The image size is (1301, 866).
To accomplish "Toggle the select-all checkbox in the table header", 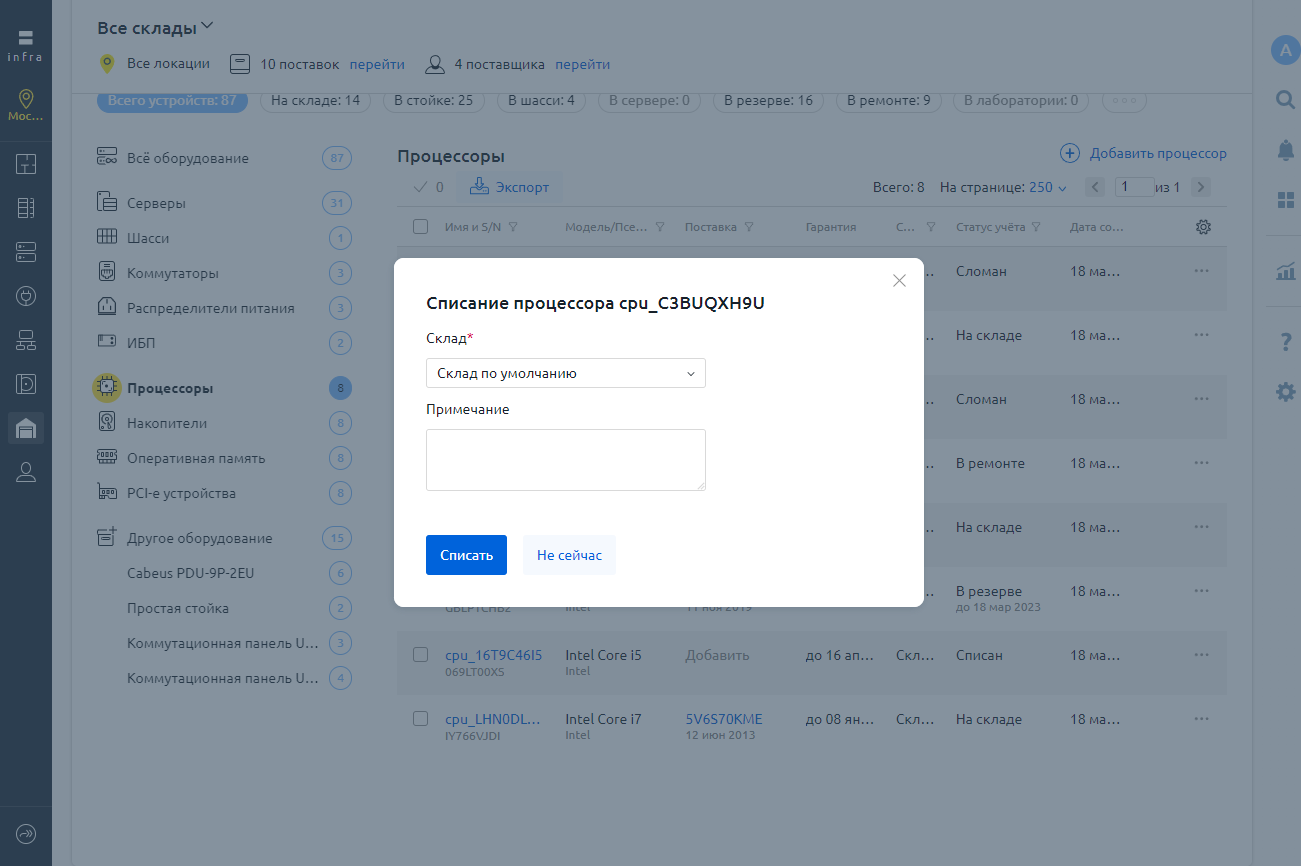I will click(421, 227).
